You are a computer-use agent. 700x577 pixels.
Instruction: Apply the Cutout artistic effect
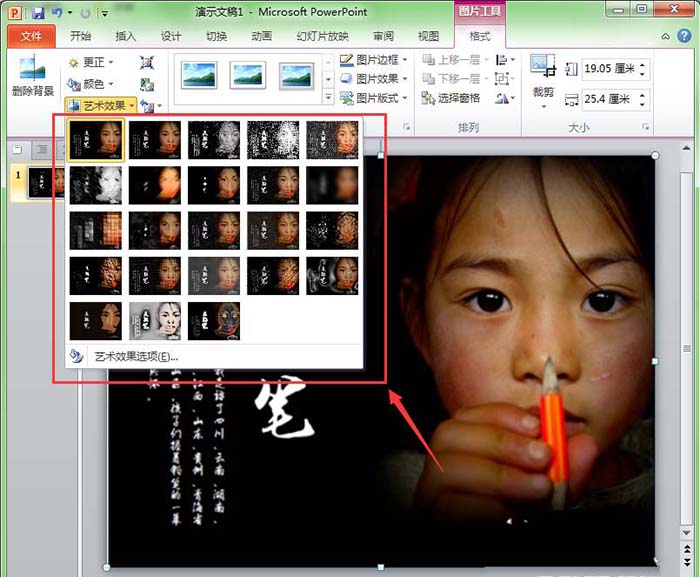tap(96, 321)
